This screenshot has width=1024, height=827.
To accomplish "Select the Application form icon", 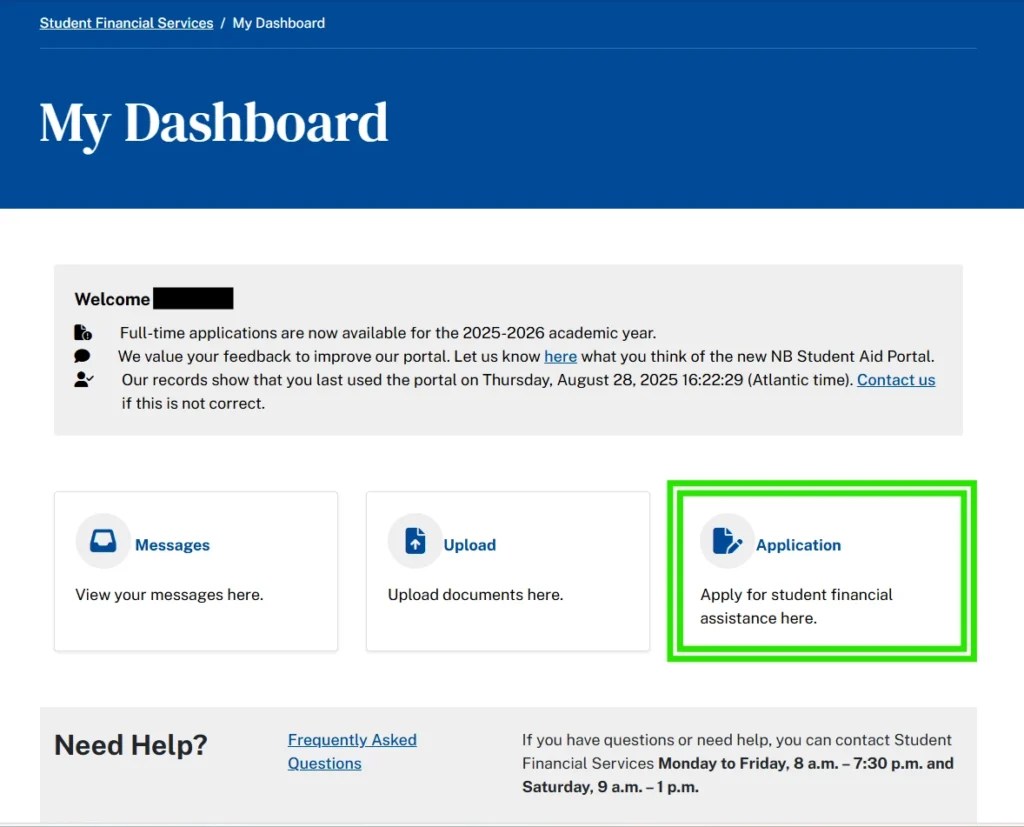I will pos(727,540).
